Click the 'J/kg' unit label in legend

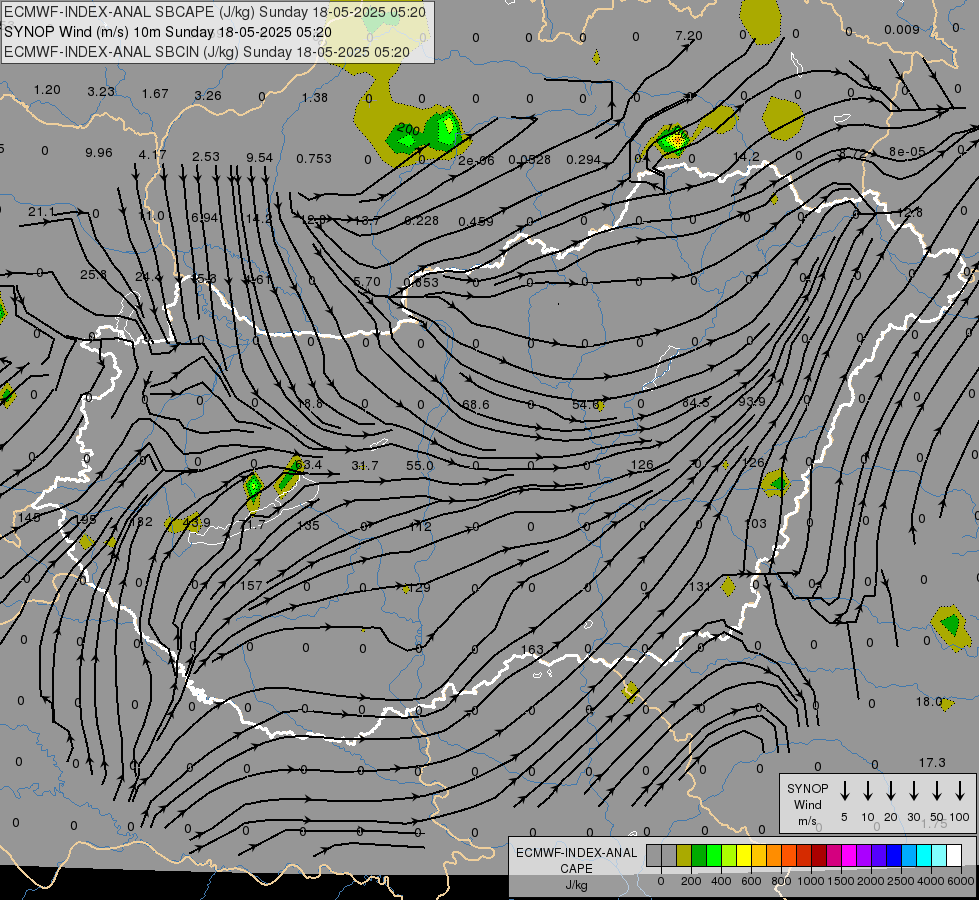coord(576,885)
